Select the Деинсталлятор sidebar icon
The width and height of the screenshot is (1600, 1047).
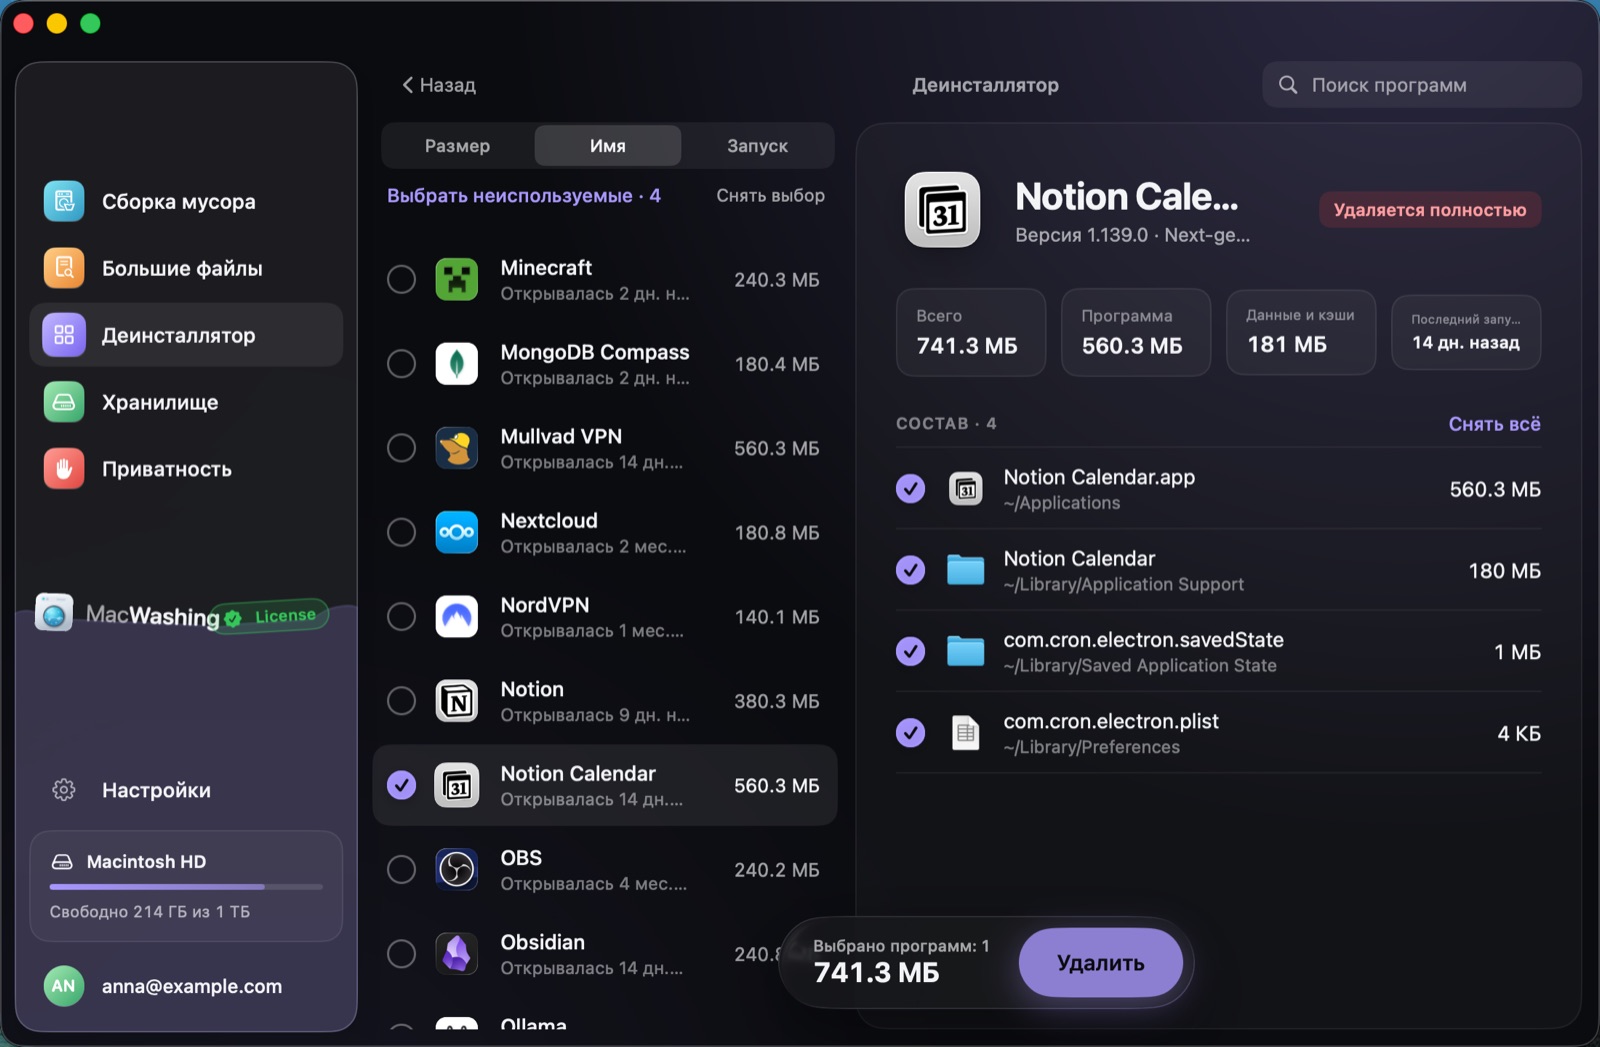64,335
